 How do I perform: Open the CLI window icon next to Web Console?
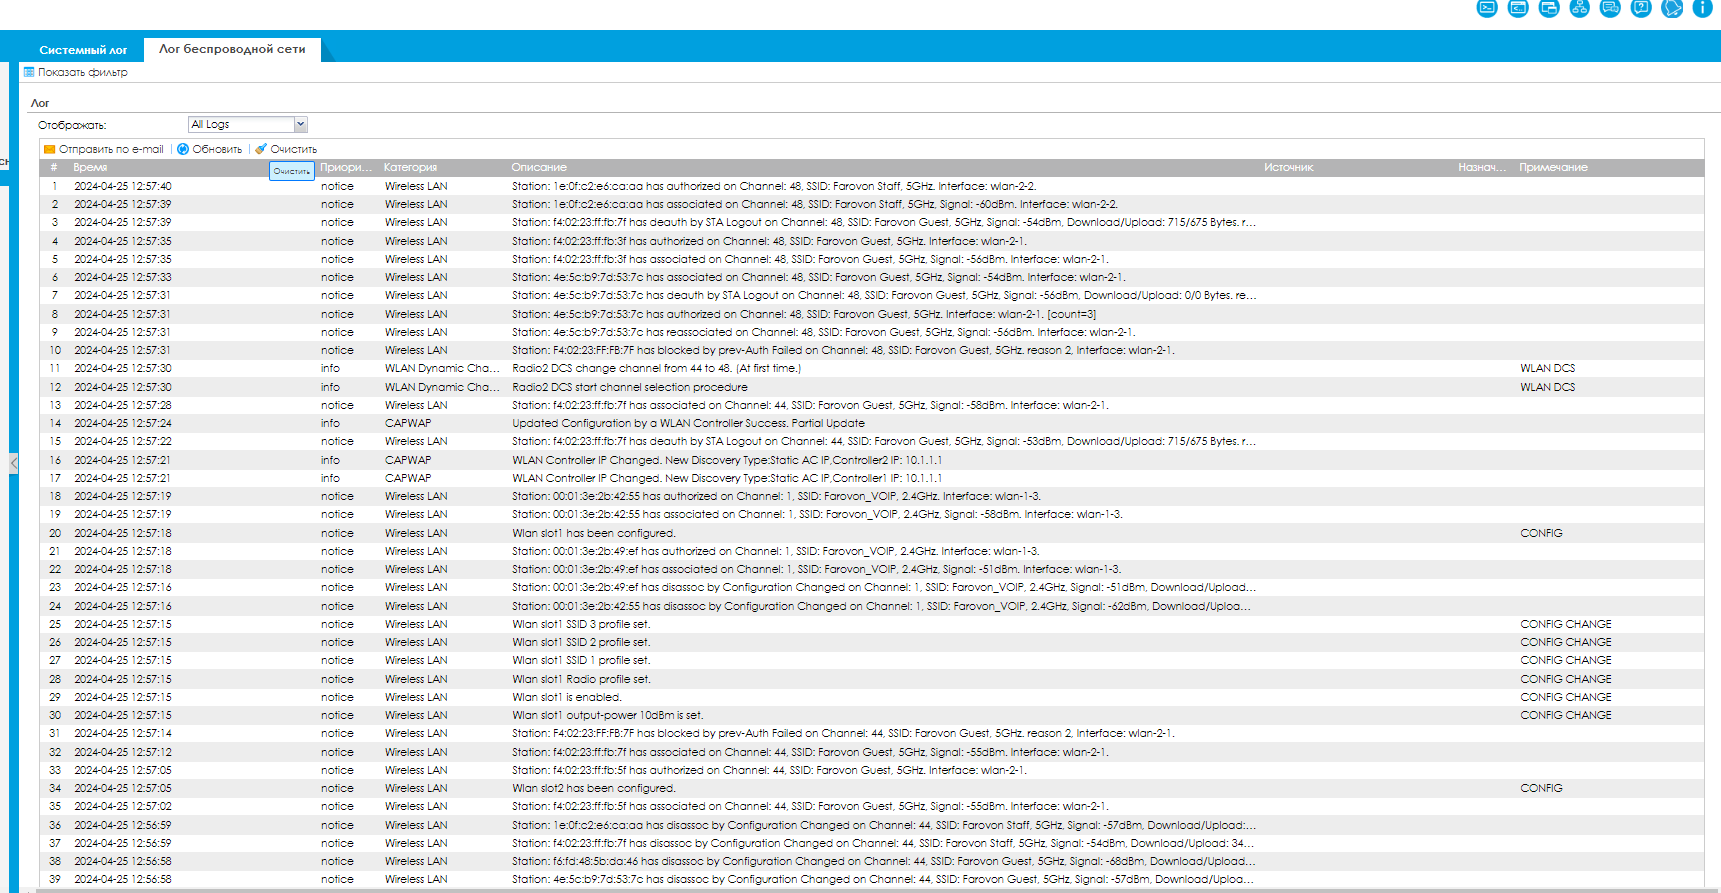(1518, 9)
